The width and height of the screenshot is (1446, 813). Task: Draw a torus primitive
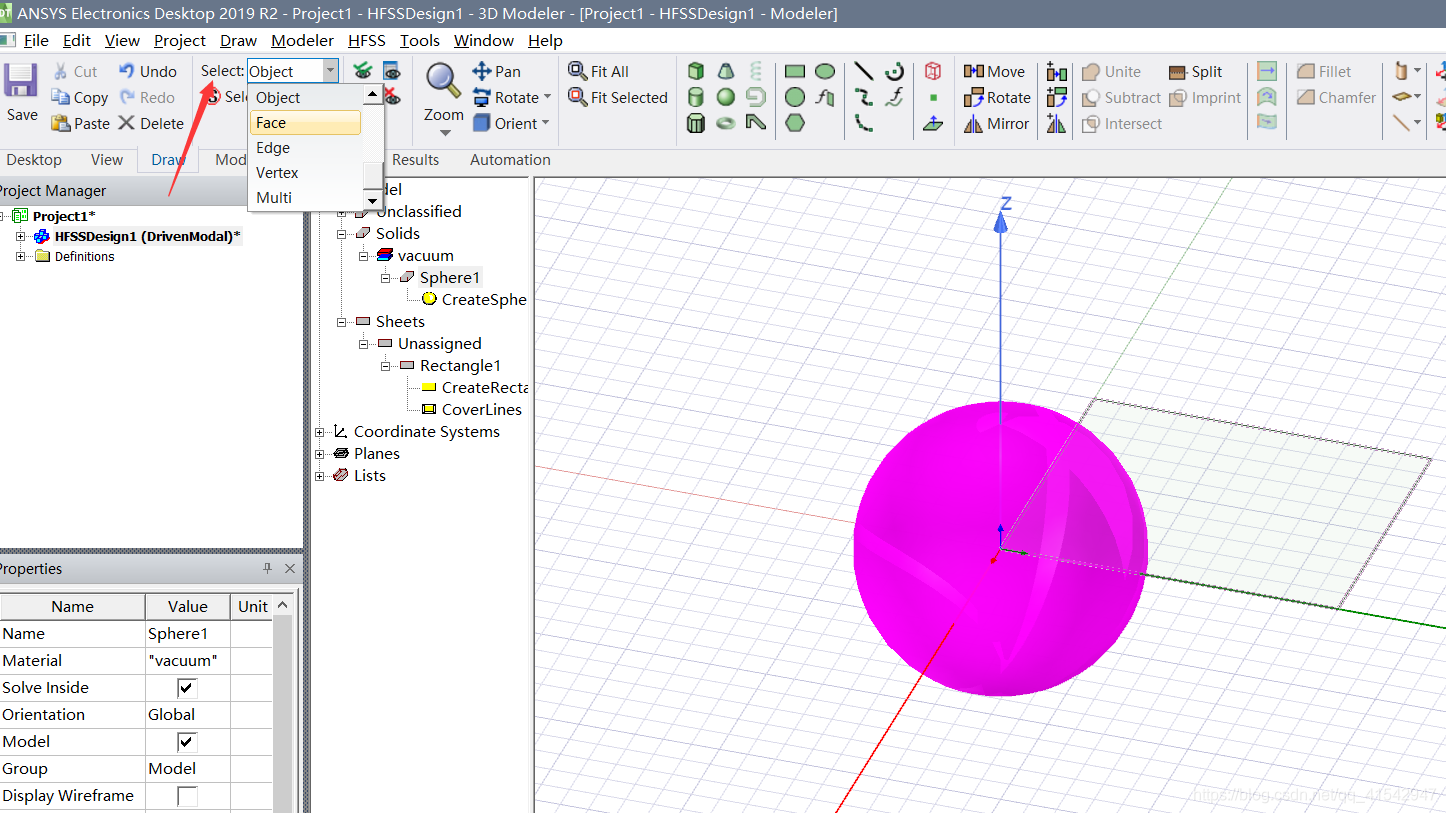726,123
